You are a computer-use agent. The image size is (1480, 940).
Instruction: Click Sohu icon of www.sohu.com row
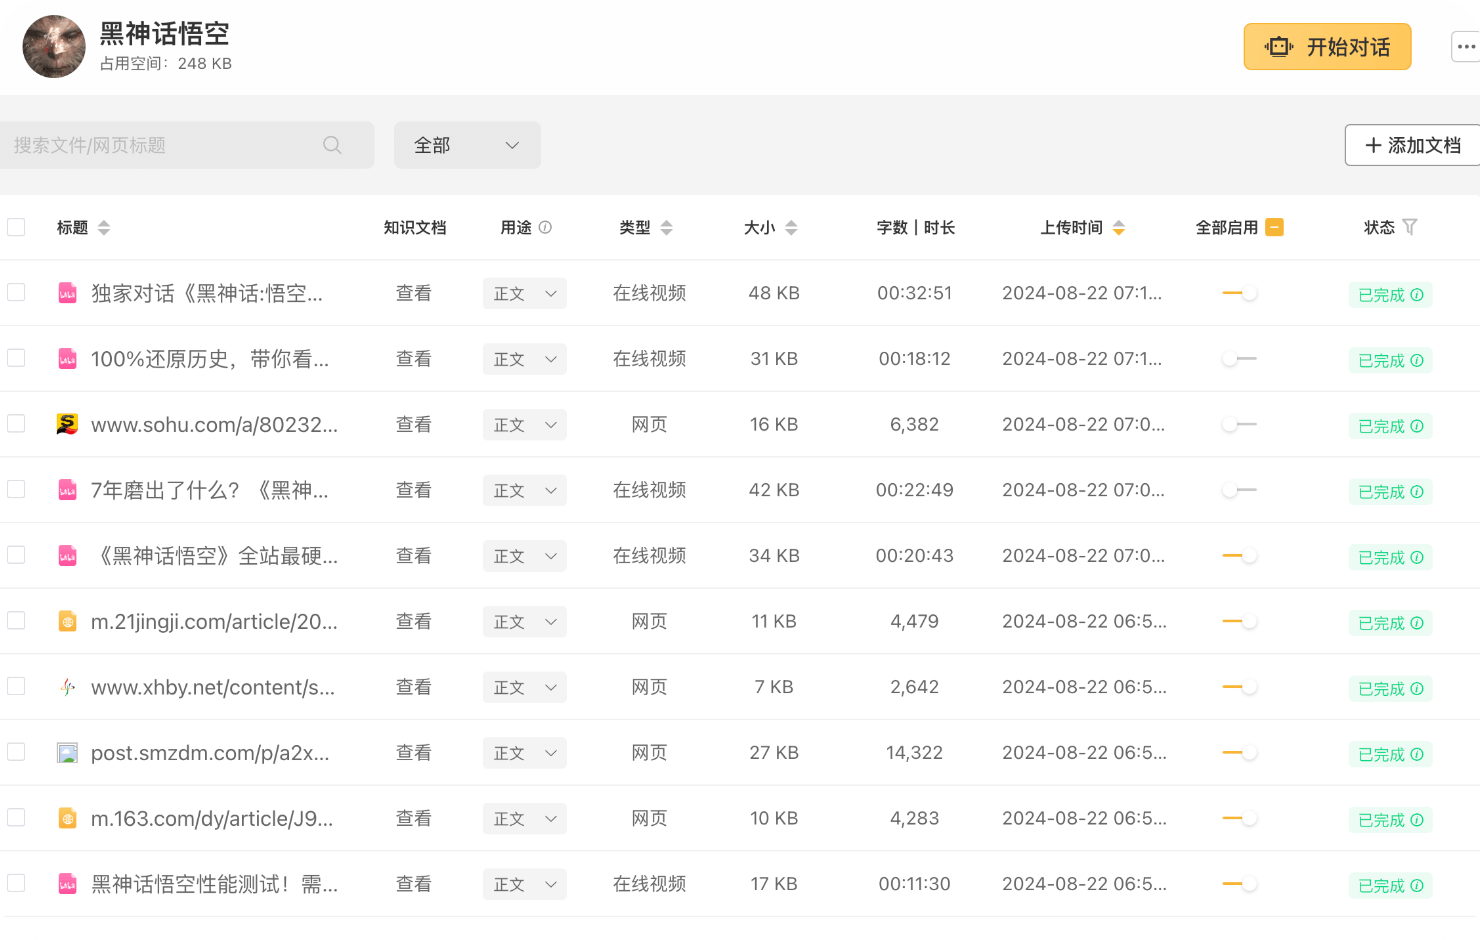(67, 424)
